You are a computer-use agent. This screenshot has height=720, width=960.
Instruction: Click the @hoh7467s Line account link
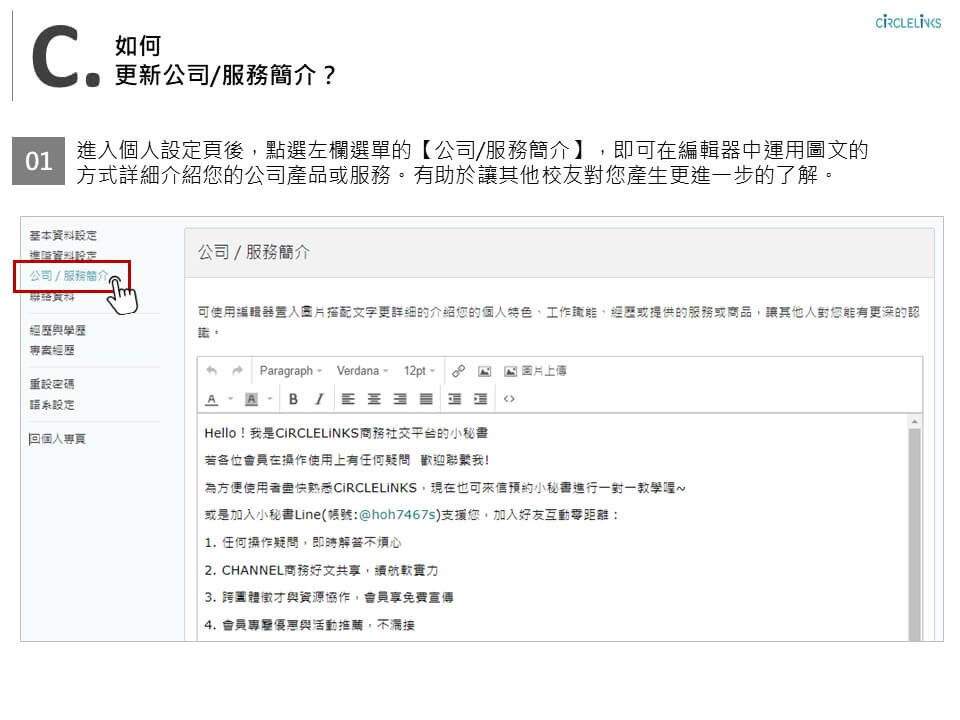(x=399, y=515)
